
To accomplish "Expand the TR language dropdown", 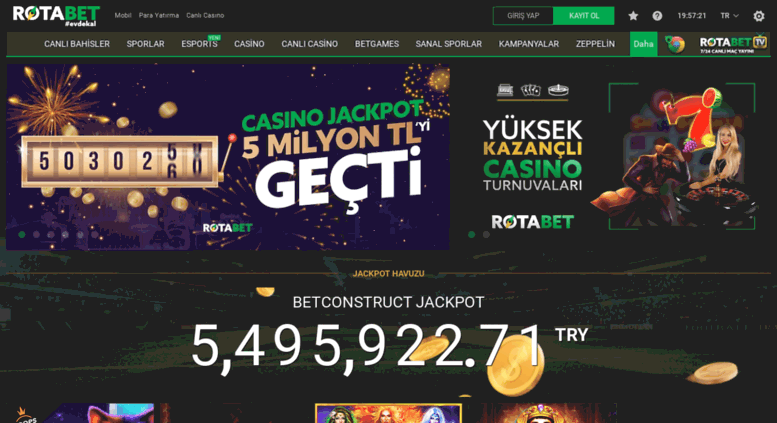I will (x=729, y=16).
